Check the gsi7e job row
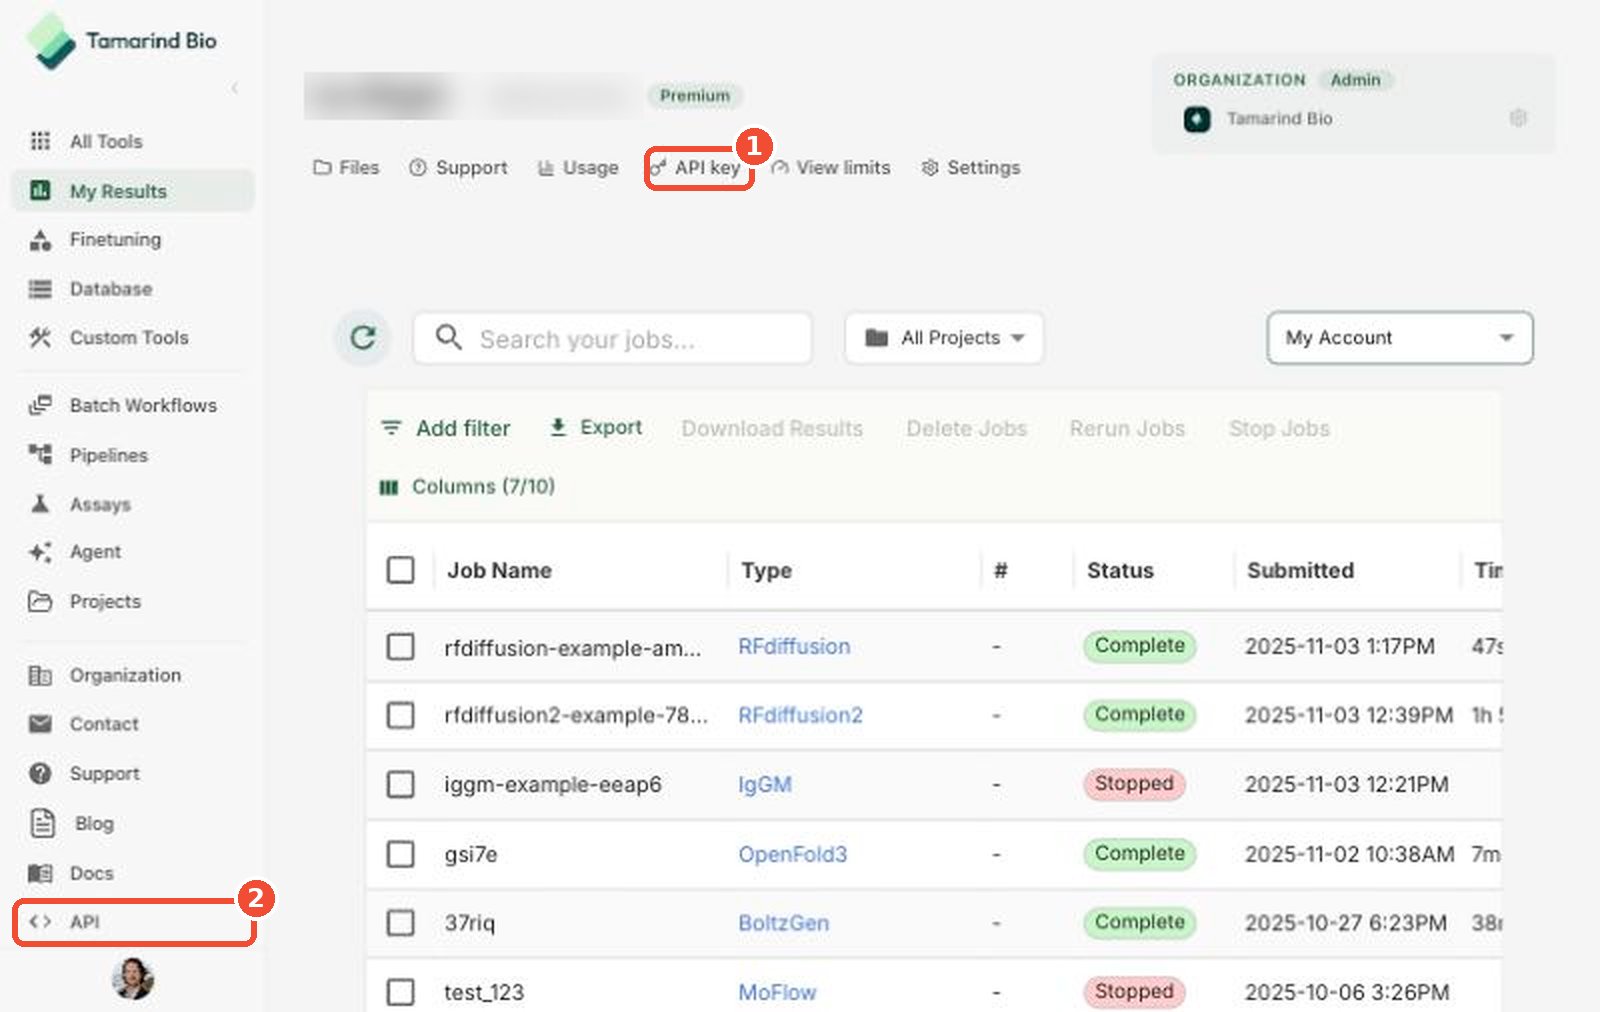Viewport: 1600px width, 1012px height. [x=401, y=854]
